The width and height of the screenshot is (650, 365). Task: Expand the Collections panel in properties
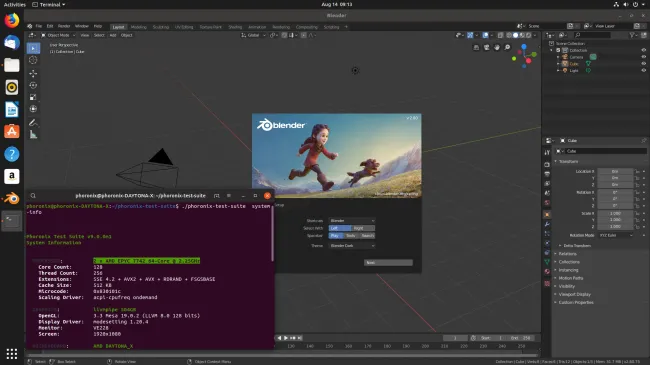pos(569,262)
